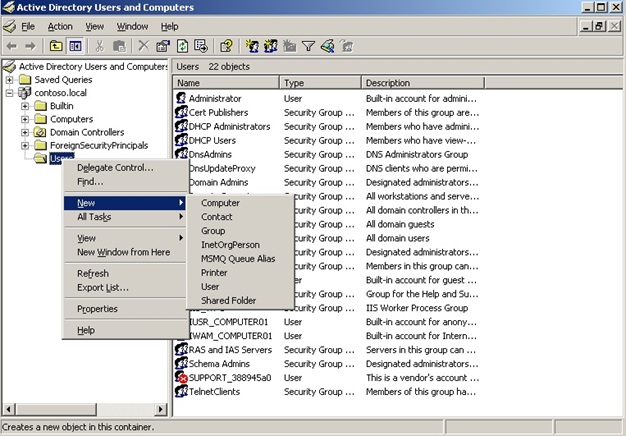This screenshot has width=626, height=436.
Task: Click the Saved Queries folder icon
Action: 25,79
